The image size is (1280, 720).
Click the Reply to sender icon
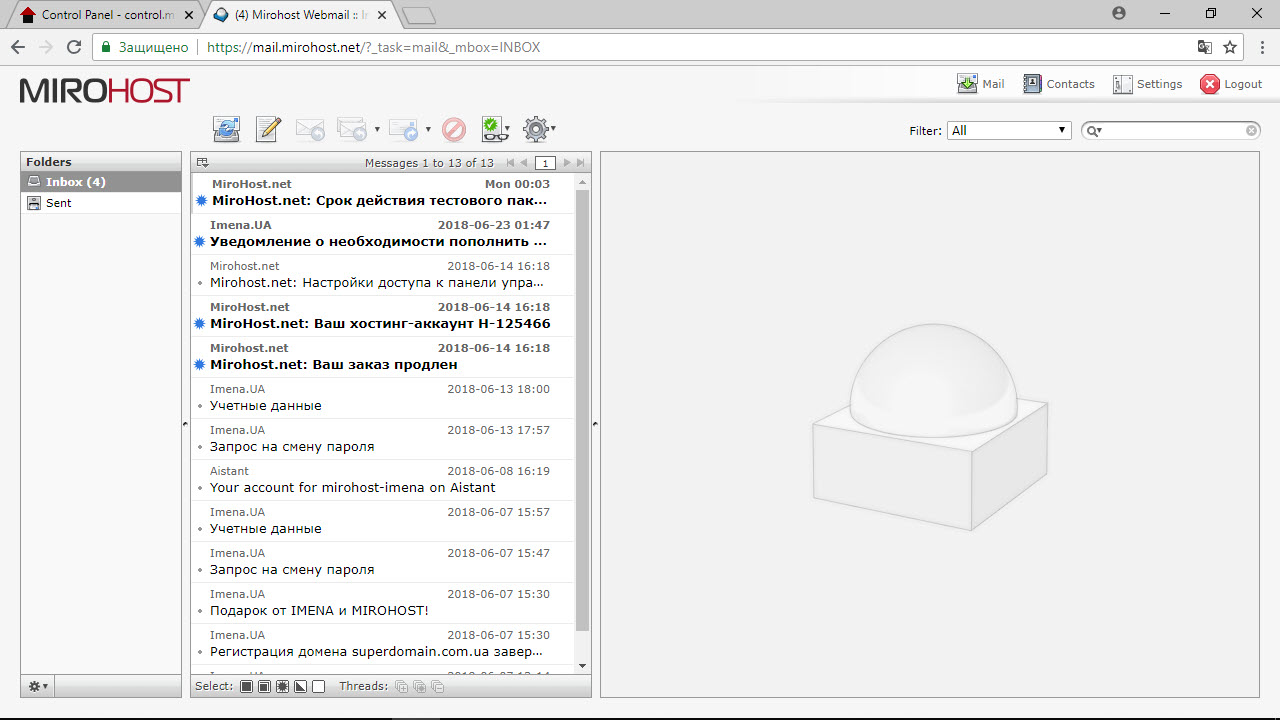[x=310, y=128]
